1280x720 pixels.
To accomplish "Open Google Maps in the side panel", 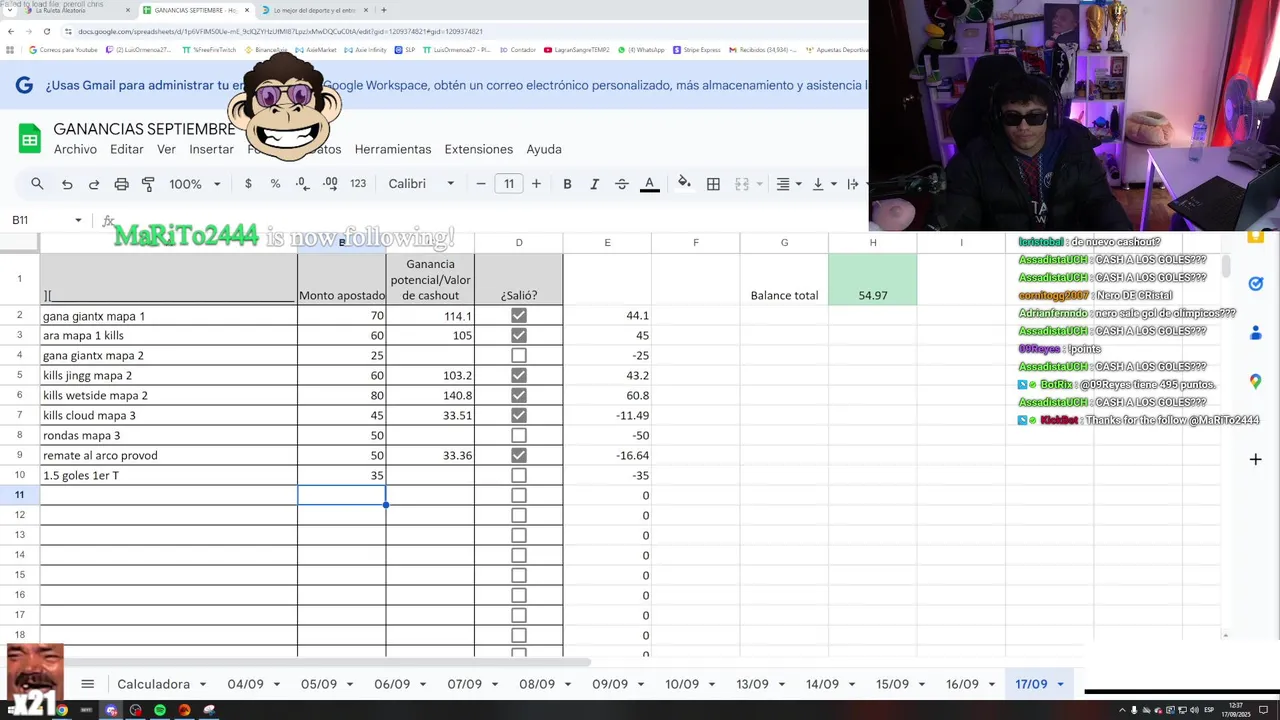I will [1255, 382].
